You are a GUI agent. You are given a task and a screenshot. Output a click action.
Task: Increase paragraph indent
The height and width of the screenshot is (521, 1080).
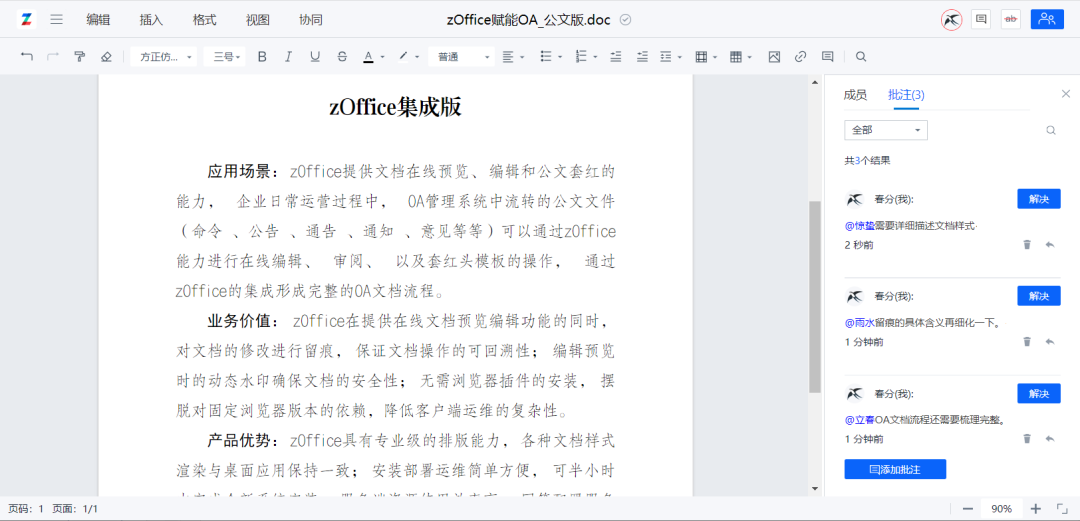(642, 57)
